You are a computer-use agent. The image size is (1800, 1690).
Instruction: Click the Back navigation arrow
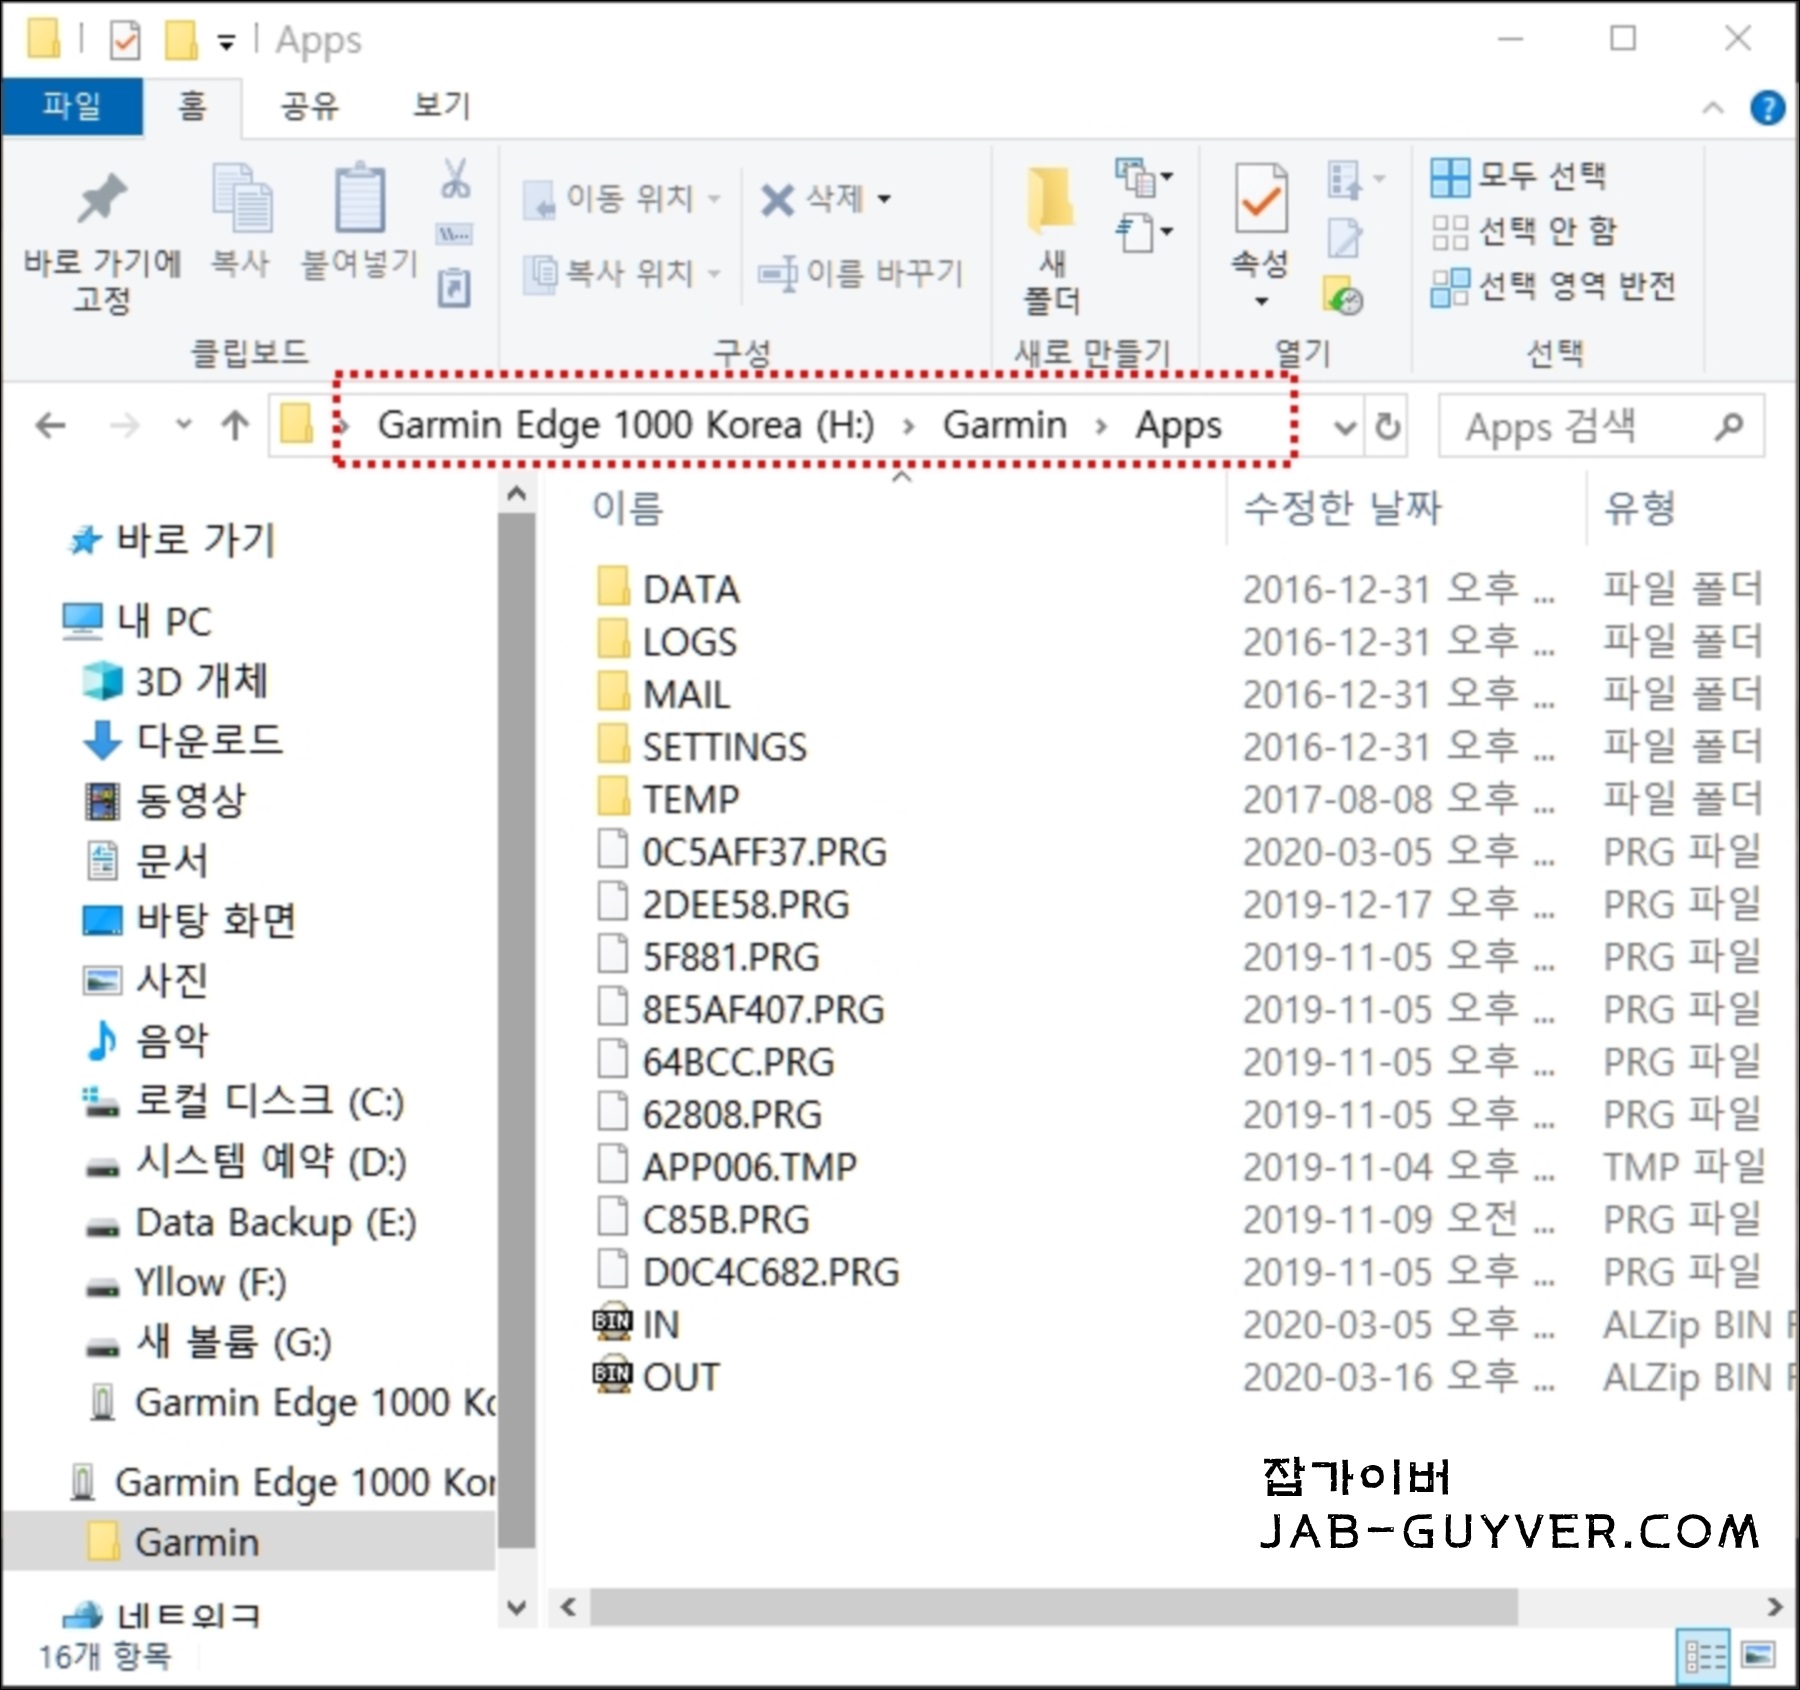coord(51,426)
